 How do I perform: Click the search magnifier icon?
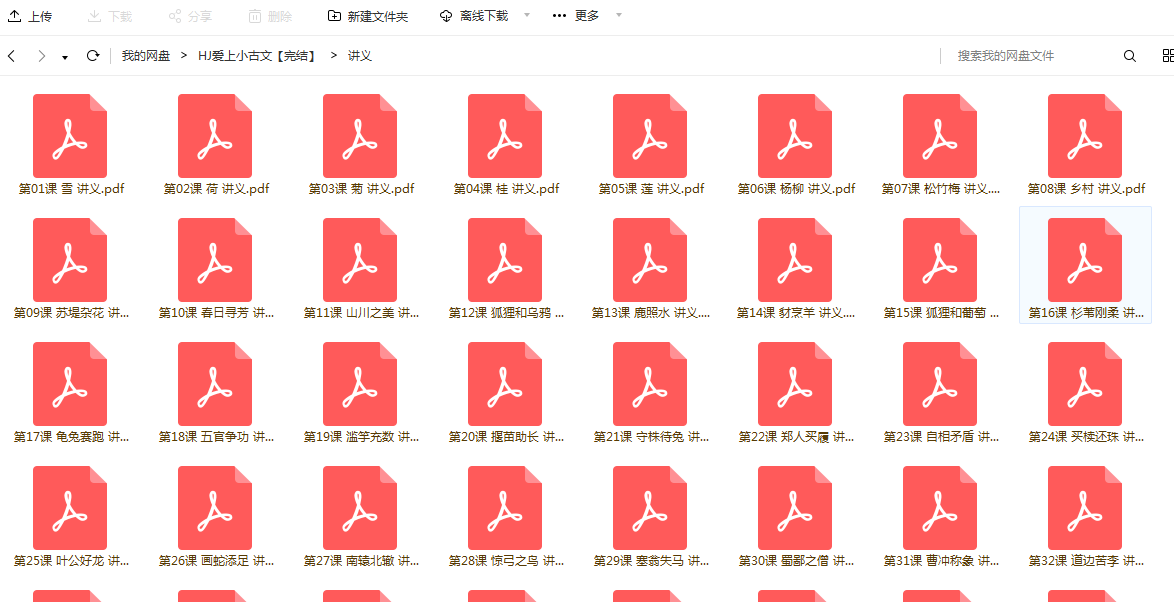click(1130, 55)
